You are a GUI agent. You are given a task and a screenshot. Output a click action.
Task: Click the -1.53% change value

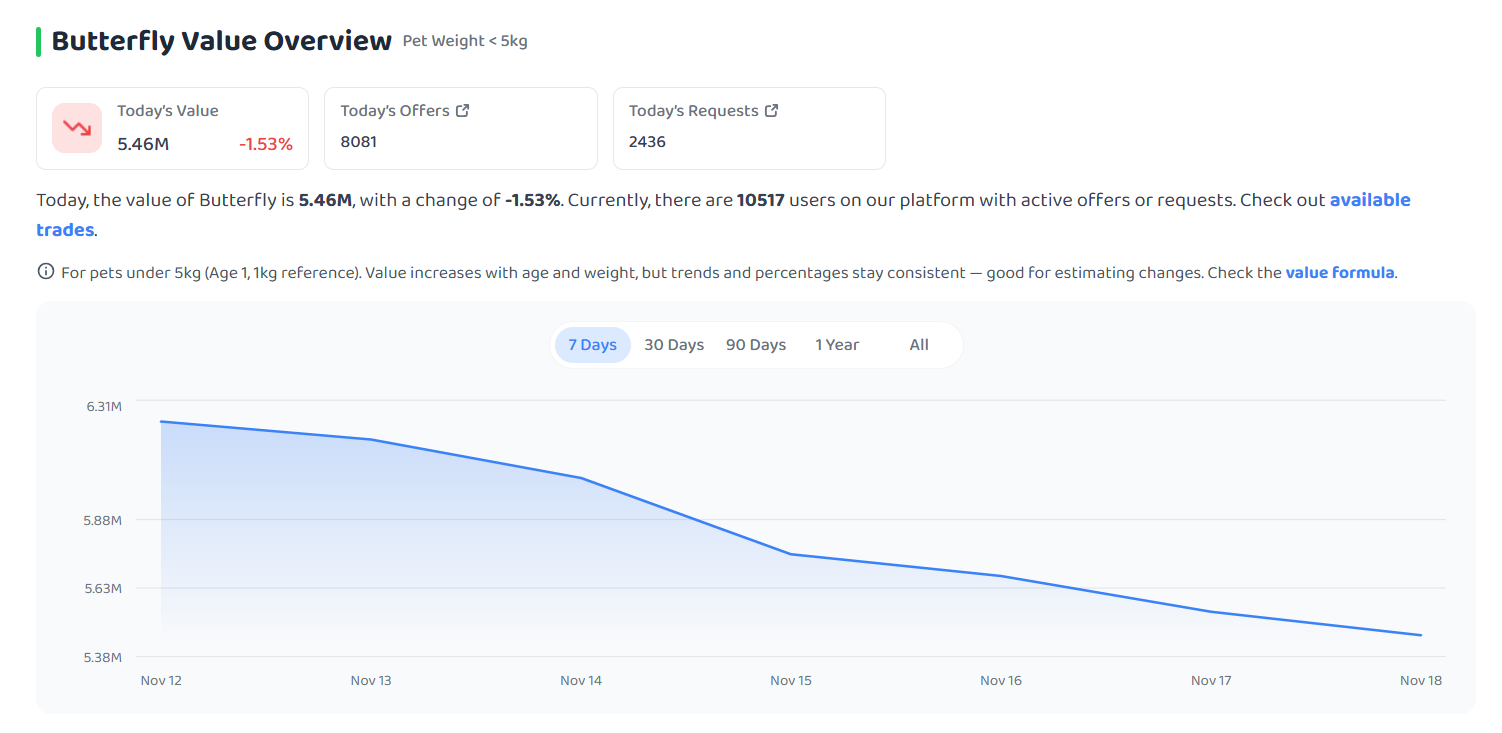tap(266, 144)
